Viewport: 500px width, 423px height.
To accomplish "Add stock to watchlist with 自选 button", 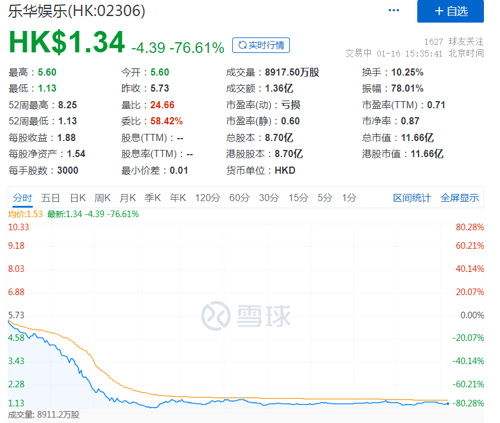I will 450,11.
